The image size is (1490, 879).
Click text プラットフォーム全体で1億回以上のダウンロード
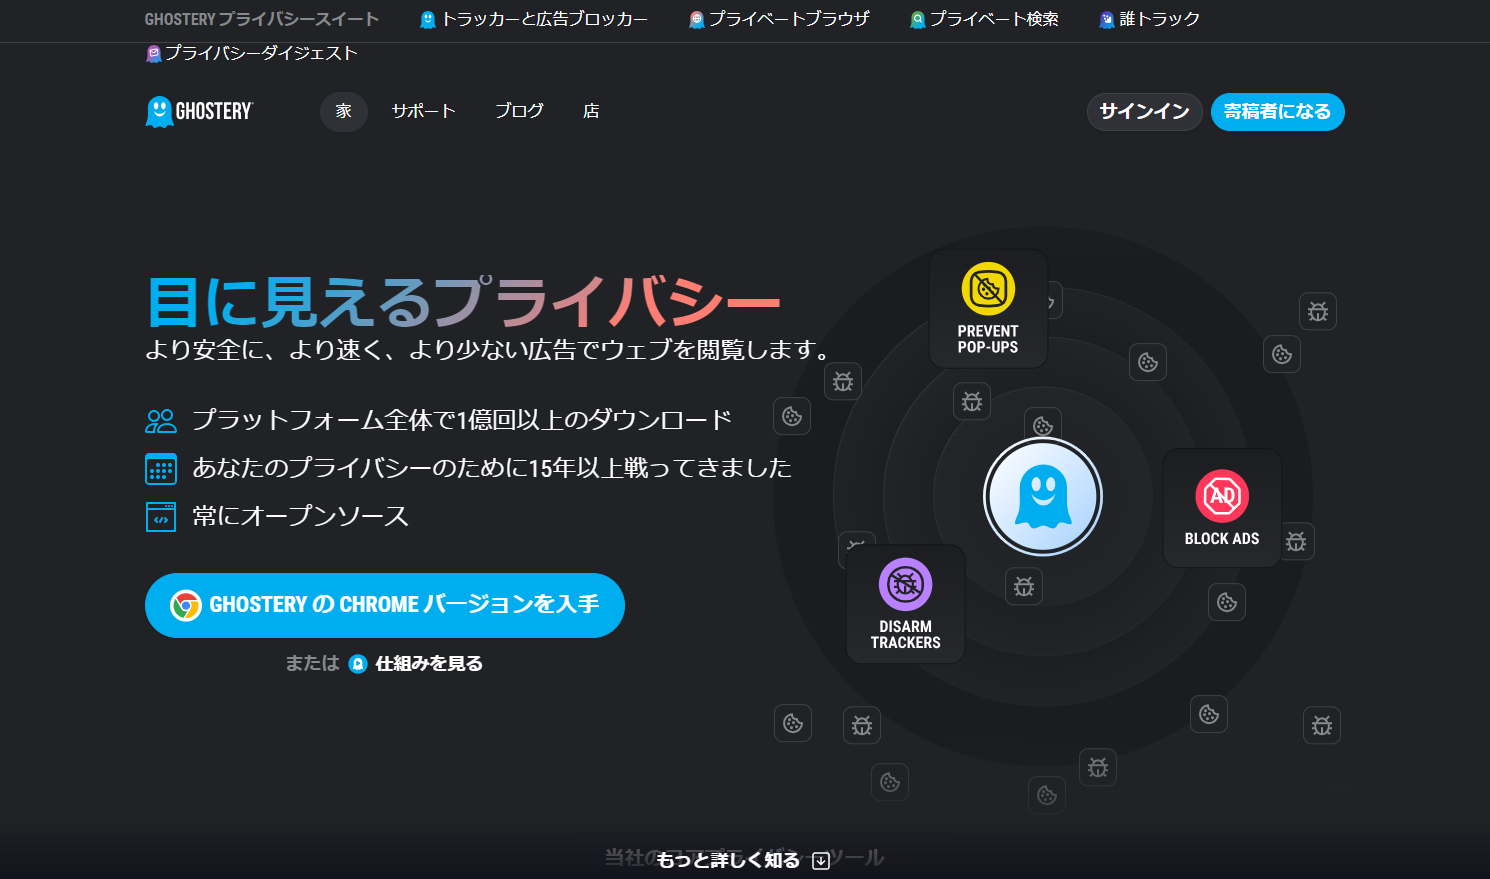[462, 421]
